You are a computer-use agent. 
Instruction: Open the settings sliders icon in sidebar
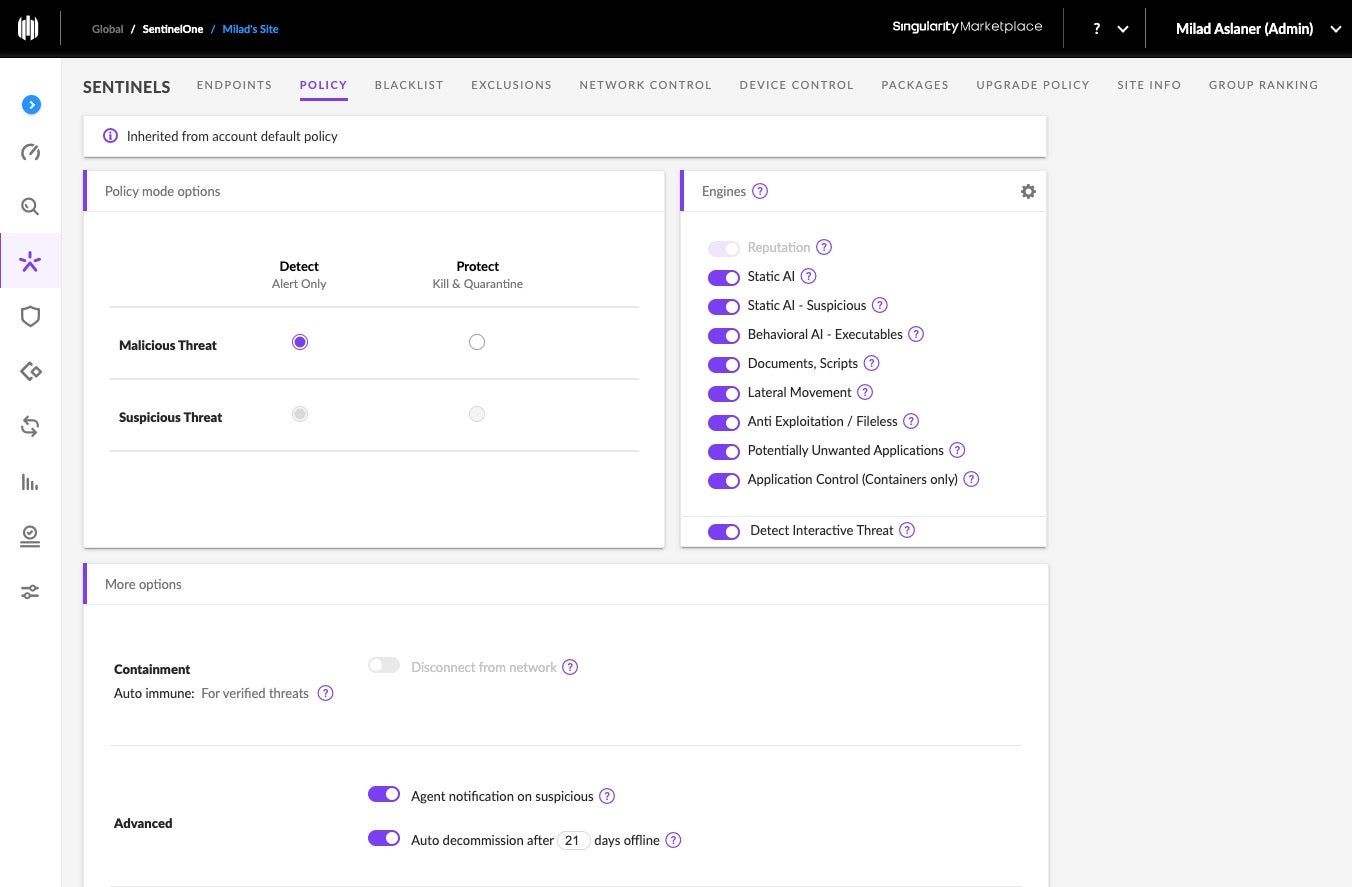(x=30, y=592)
